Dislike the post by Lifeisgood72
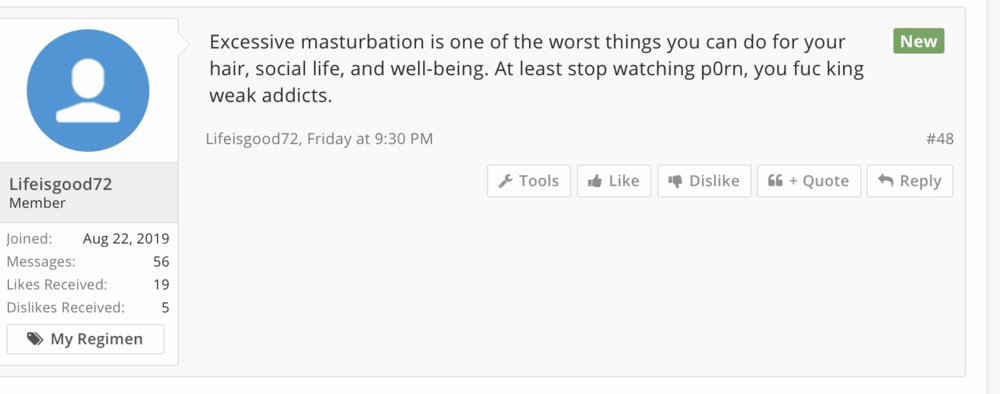This screenshot has height=394, width=1000. pos(704,181)
